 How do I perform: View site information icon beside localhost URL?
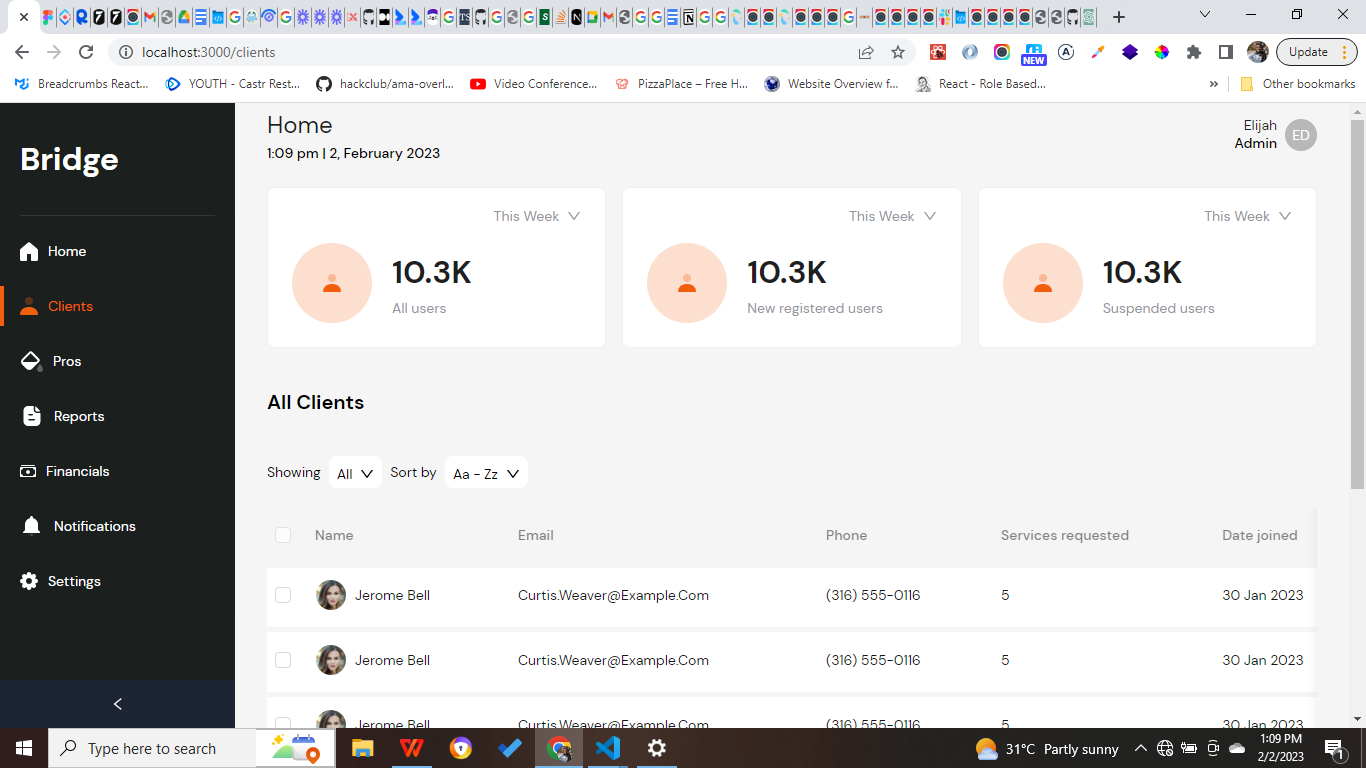coord(126,52)
